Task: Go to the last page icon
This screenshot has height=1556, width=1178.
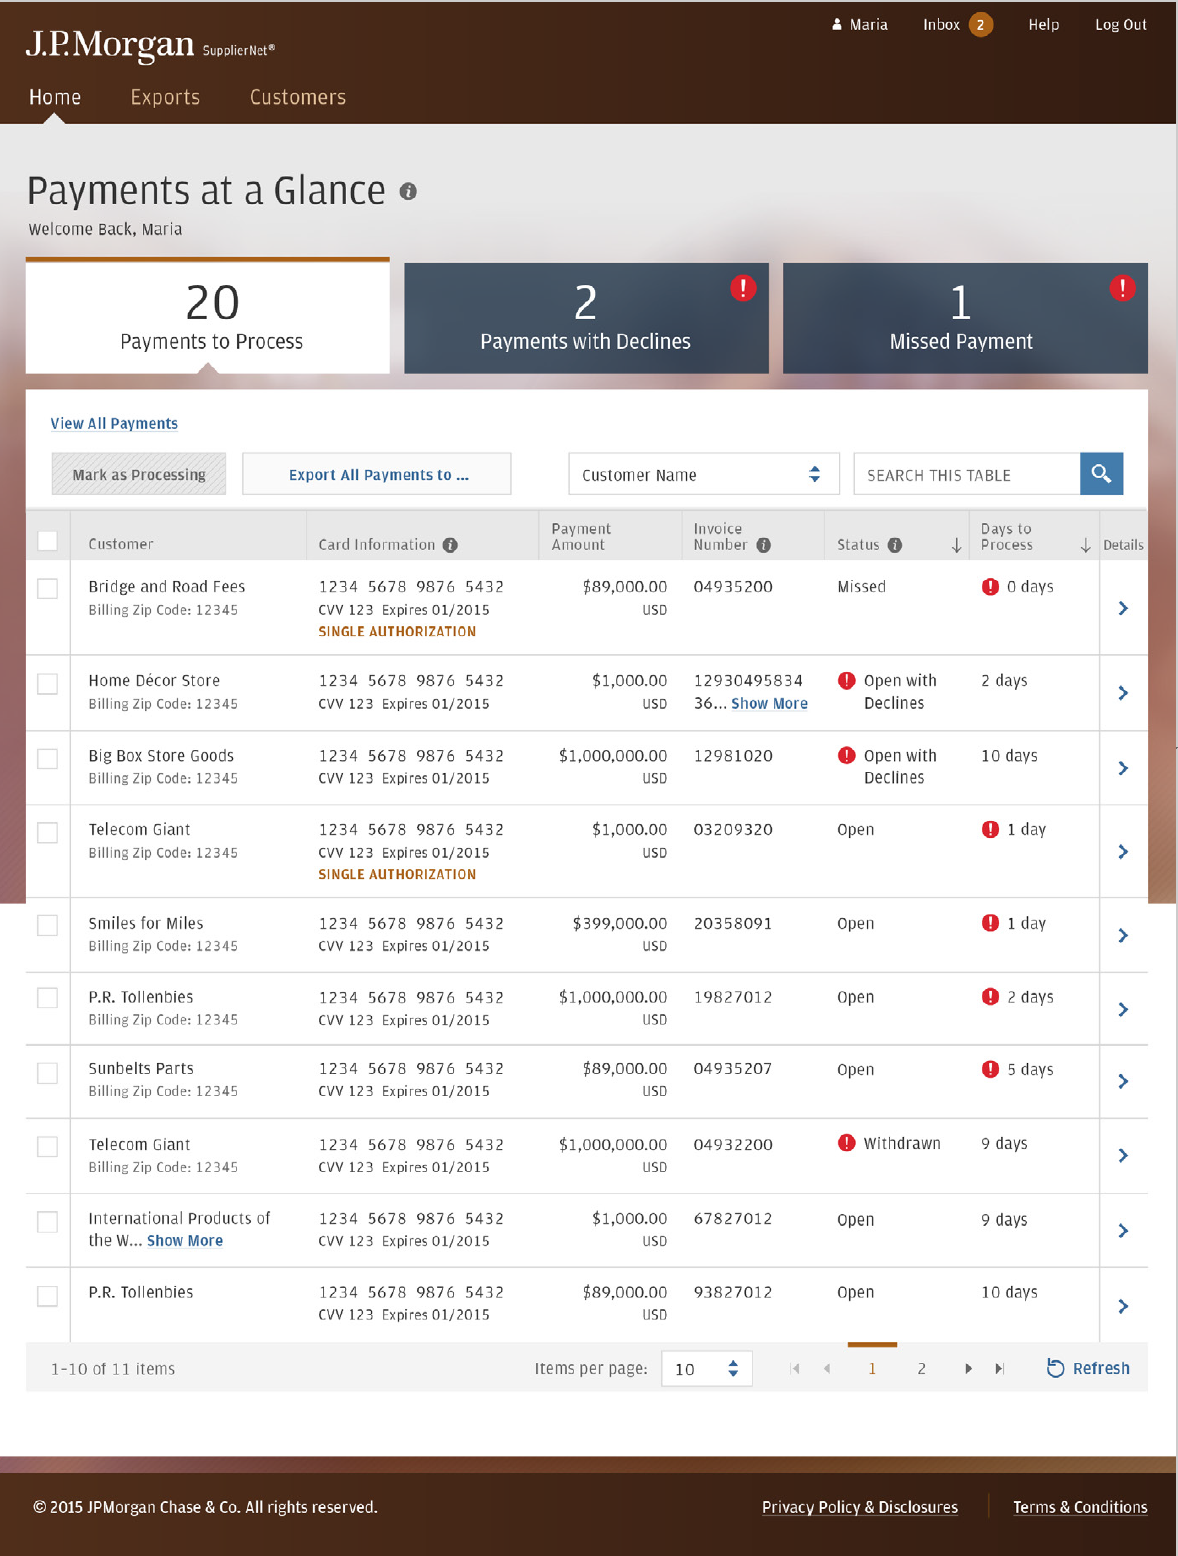Action: (999, 1368)
